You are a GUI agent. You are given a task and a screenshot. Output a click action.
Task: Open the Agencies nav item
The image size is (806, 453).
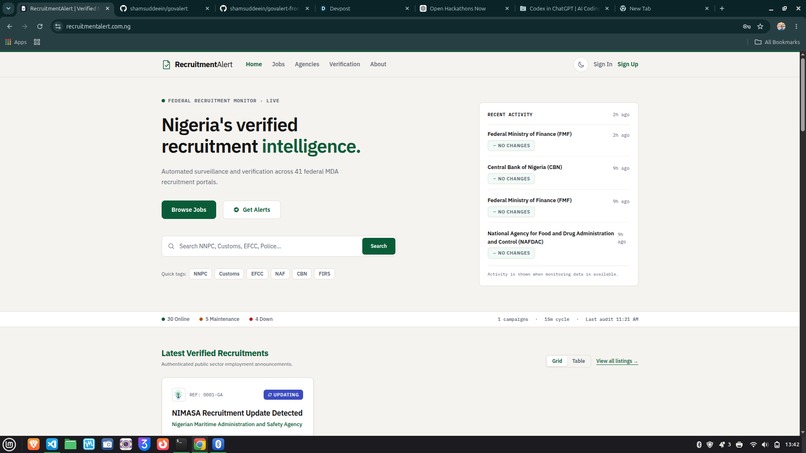pos(307,64)
